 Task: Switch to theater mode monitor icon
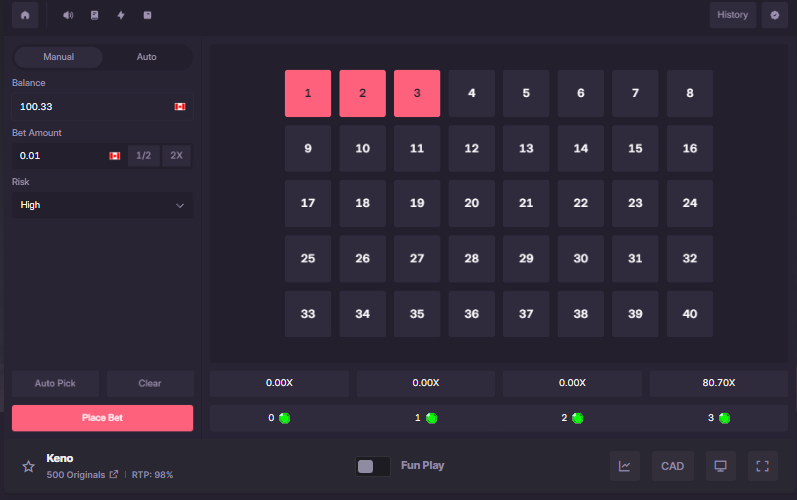point(720,466)
